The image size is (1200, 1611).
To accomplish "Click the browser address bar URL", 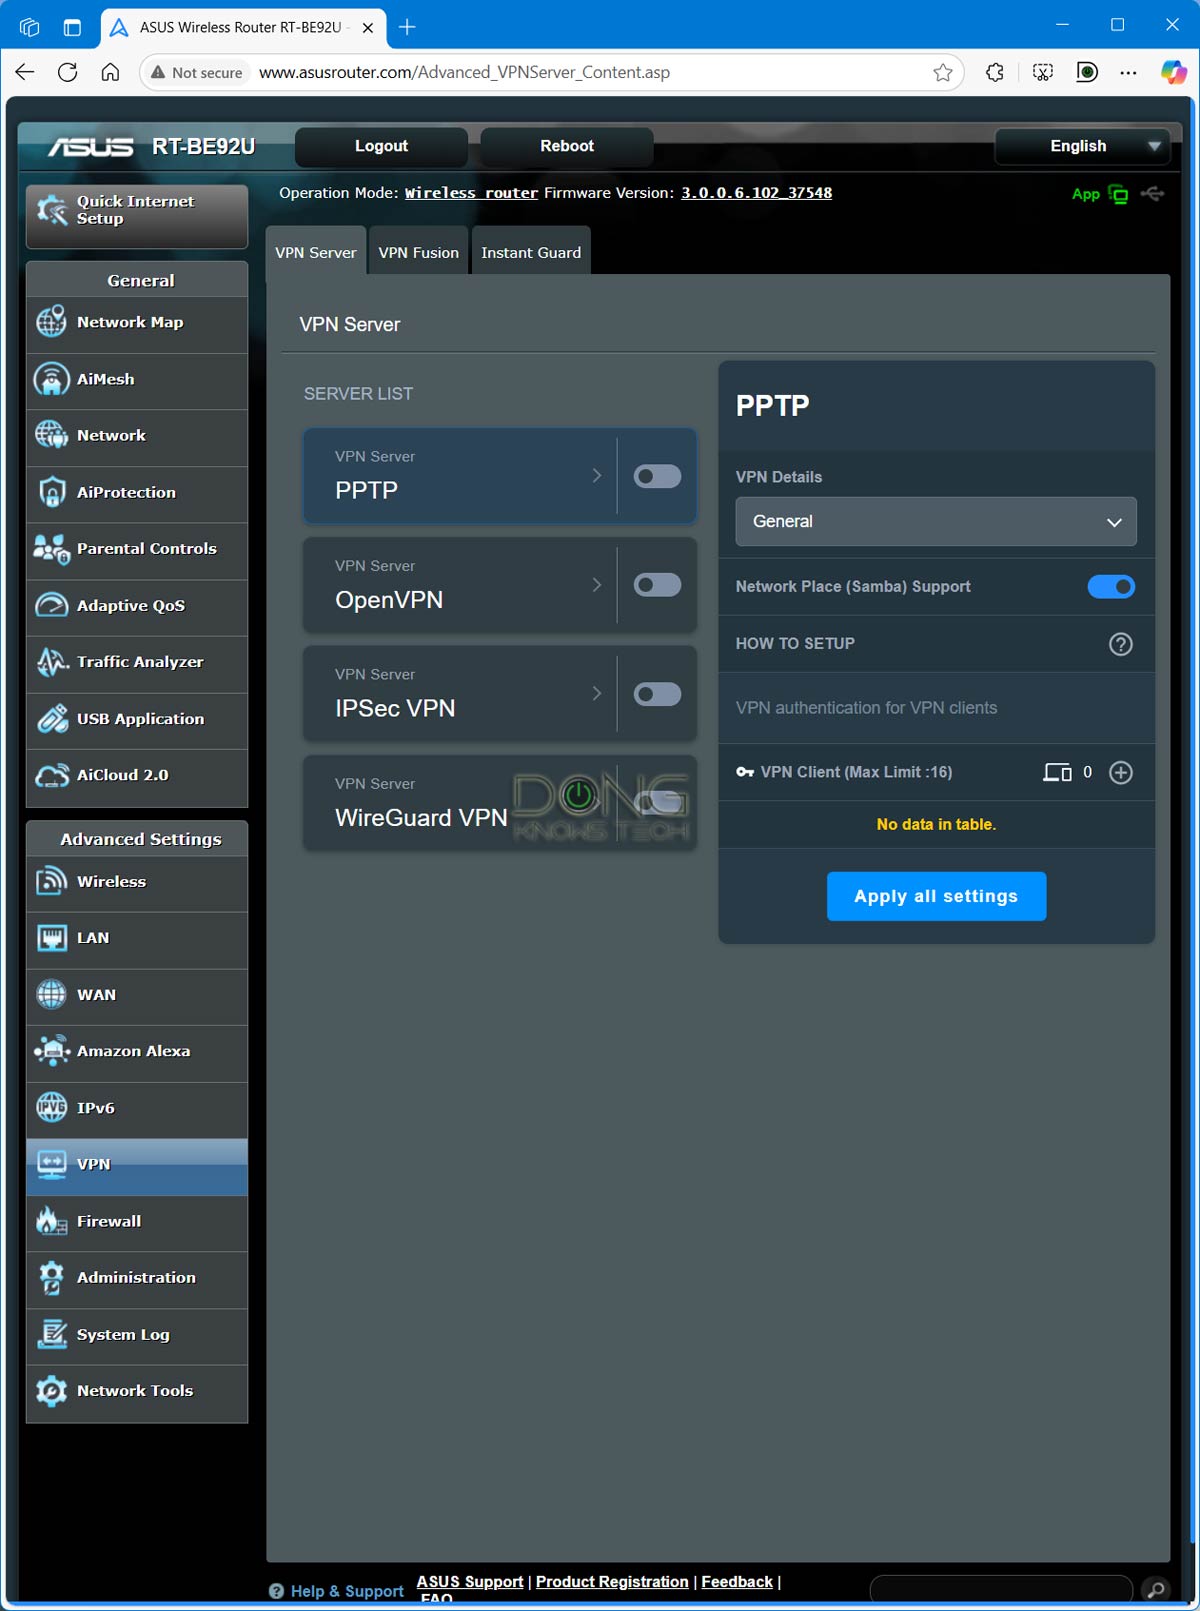I will (x=464, y=72).
